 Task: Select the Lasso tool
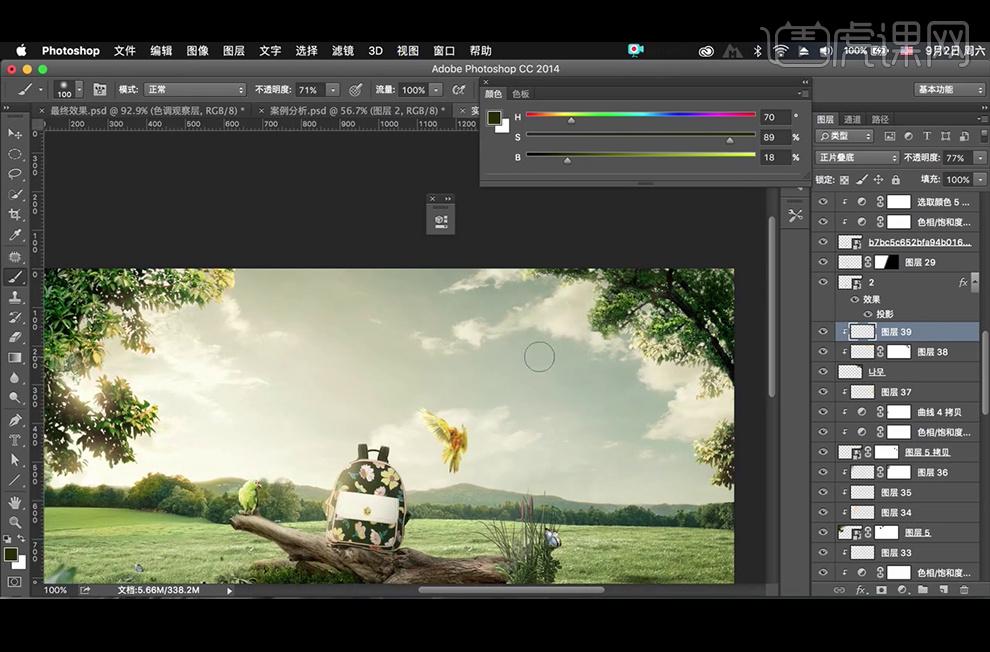click(x=15, y=174)
